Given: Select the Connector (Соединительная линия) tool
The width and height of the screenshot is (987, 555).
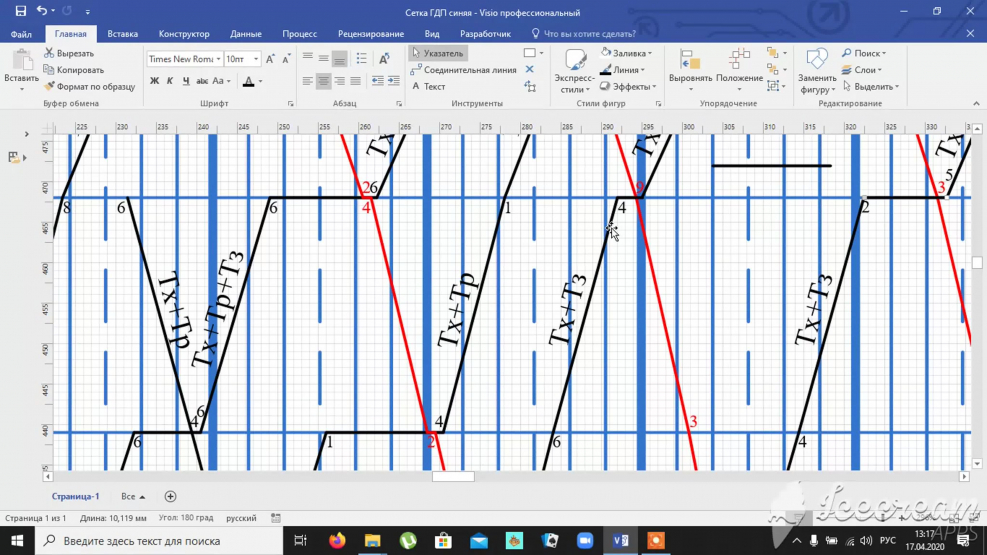Looking at the screenshot, I should point(463,70).
